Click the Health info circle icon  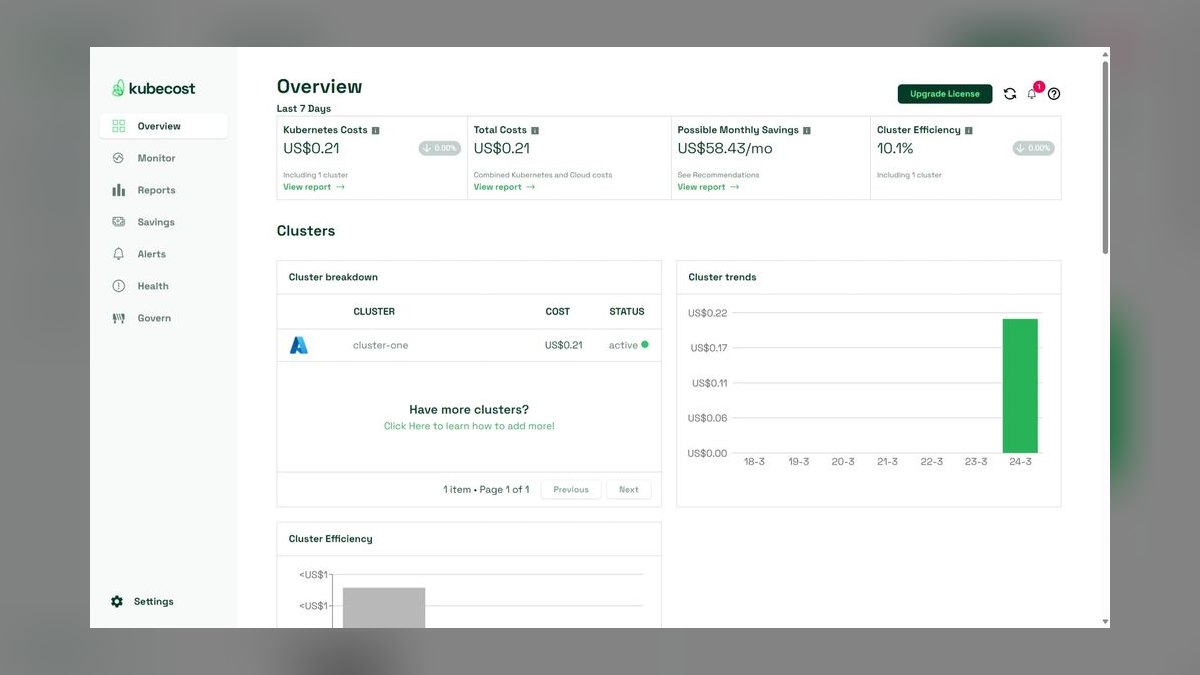coord(118,286)
